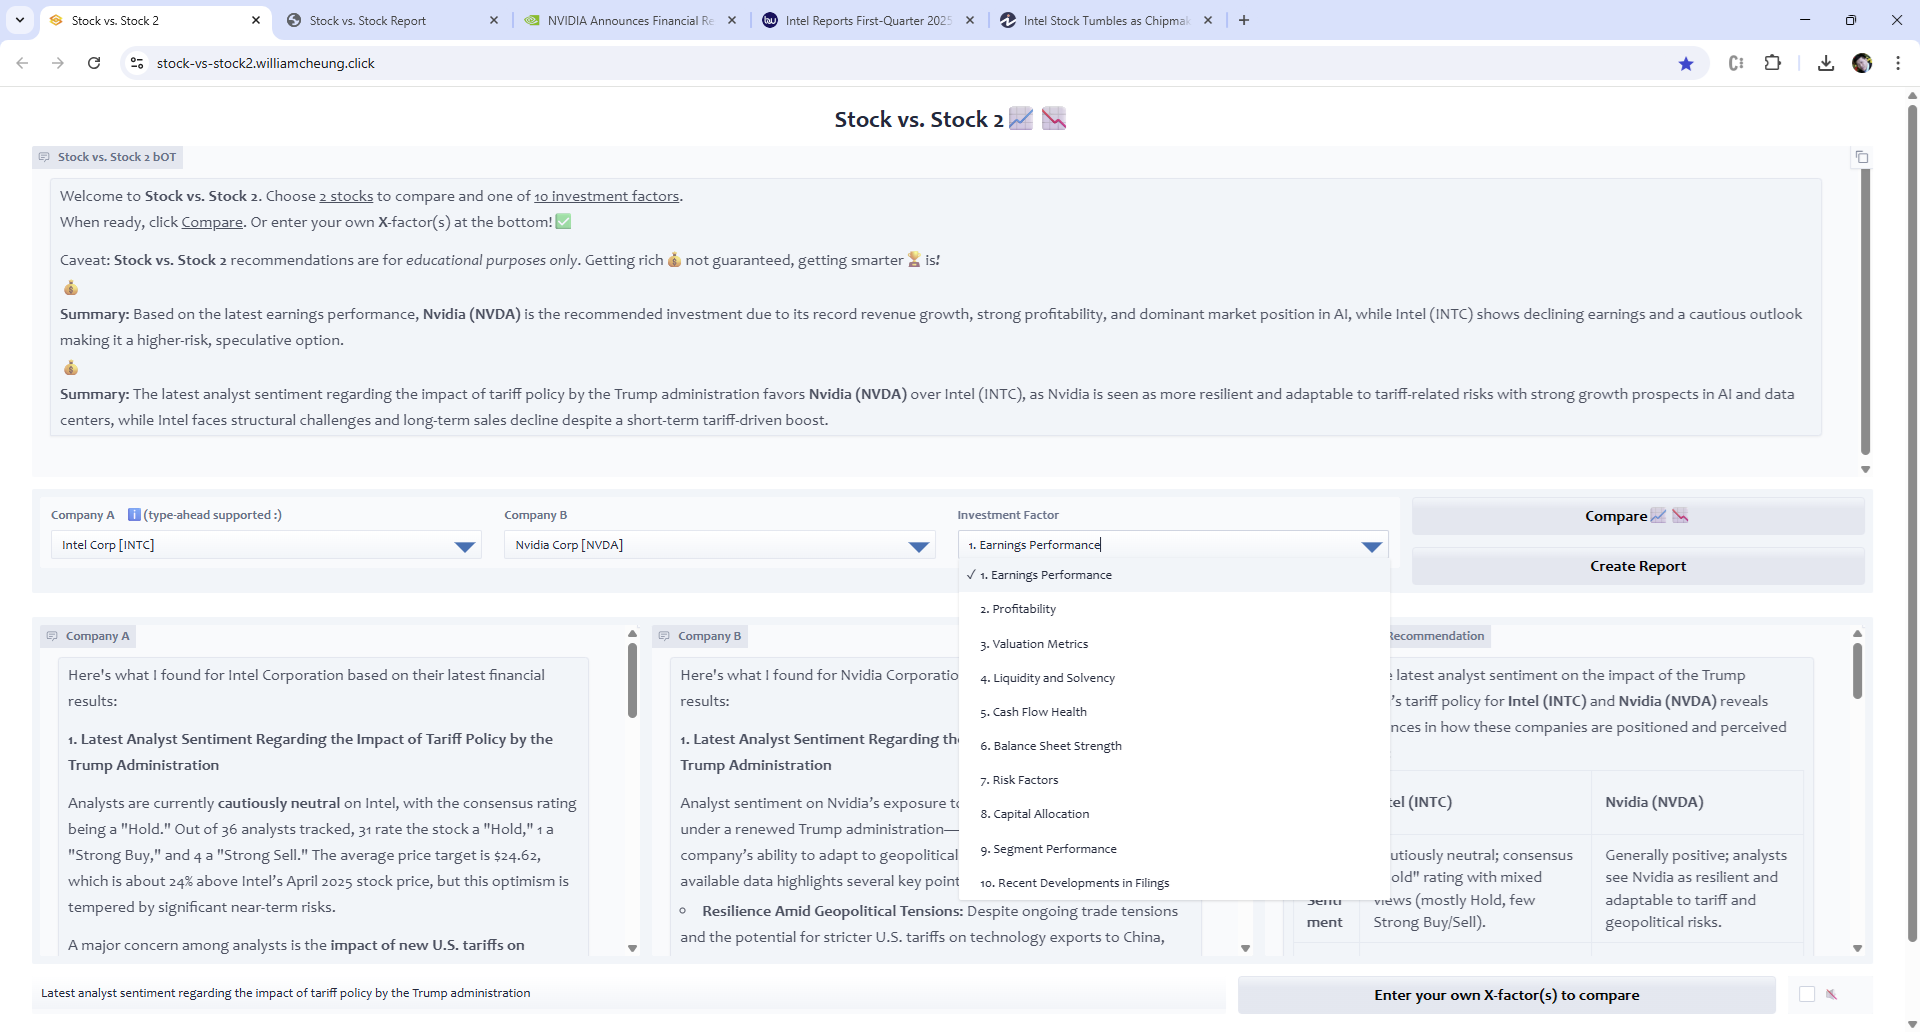Reload the current page

[94, 63]
